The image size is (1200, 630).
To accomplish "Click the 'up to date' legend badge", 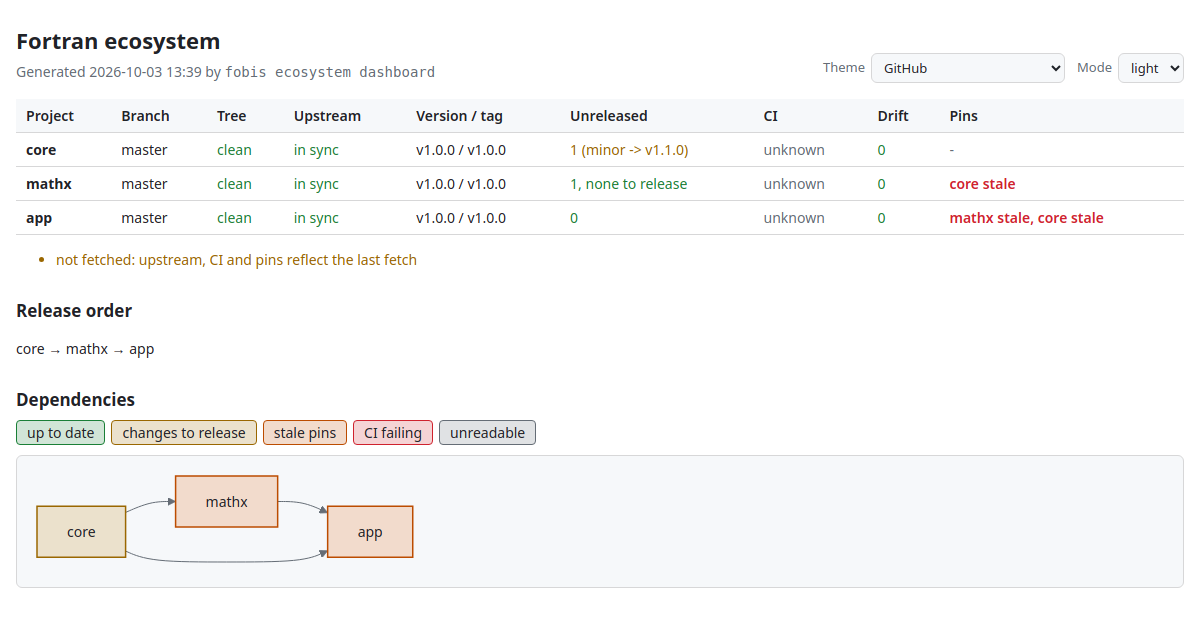I will [61, 433].
